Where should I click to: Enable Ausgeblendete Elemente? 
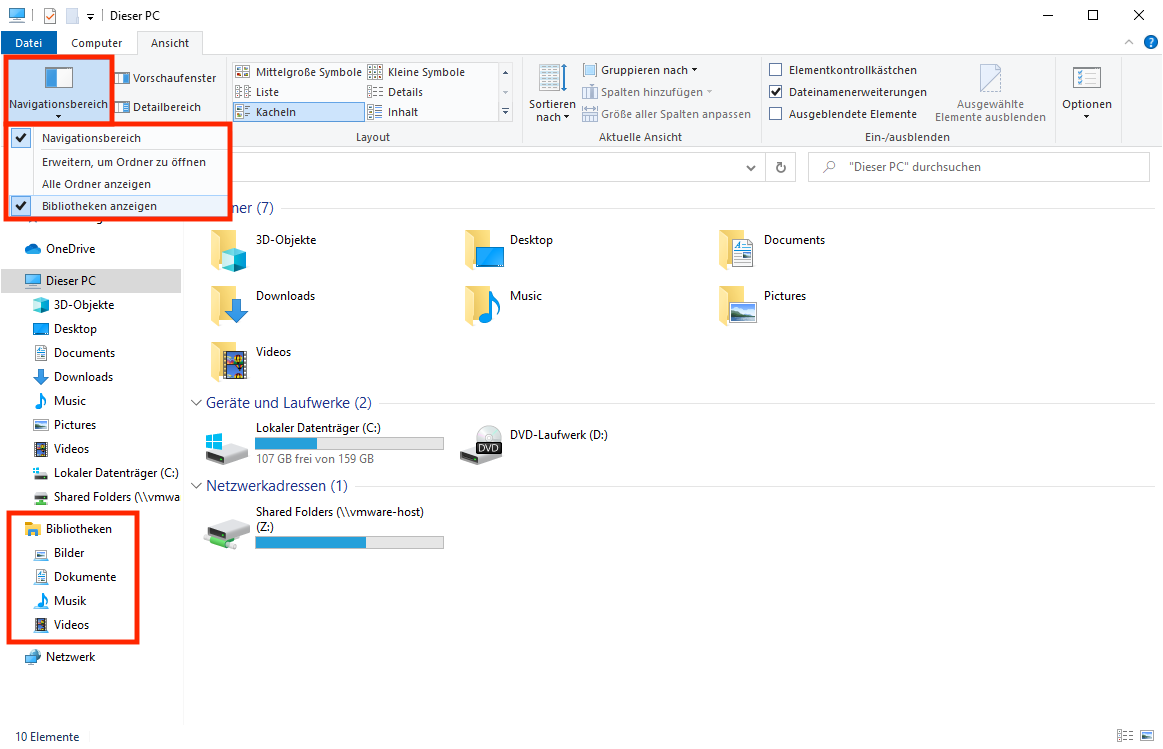(x=776, y=113)
